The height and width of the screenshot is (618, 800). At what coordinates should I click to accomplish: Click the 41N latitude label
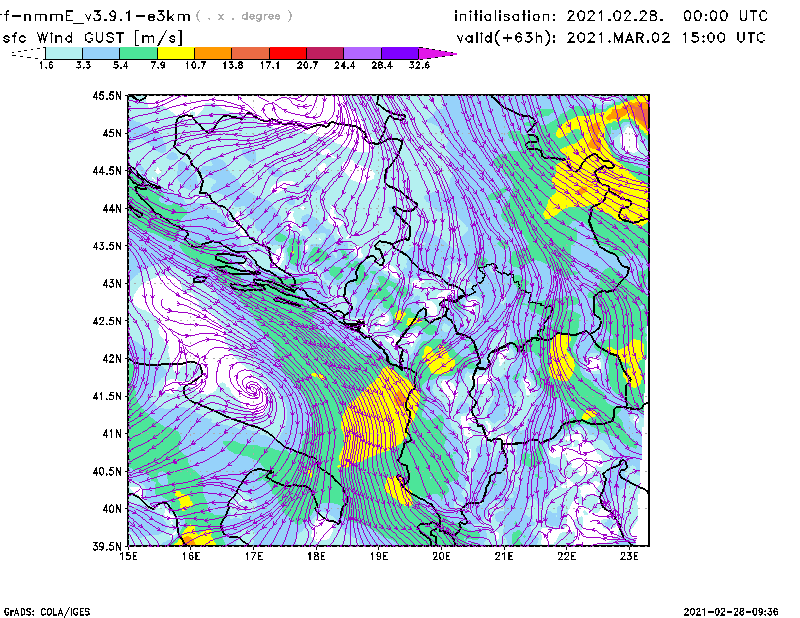pyautogui.click(x=112, y=434)
